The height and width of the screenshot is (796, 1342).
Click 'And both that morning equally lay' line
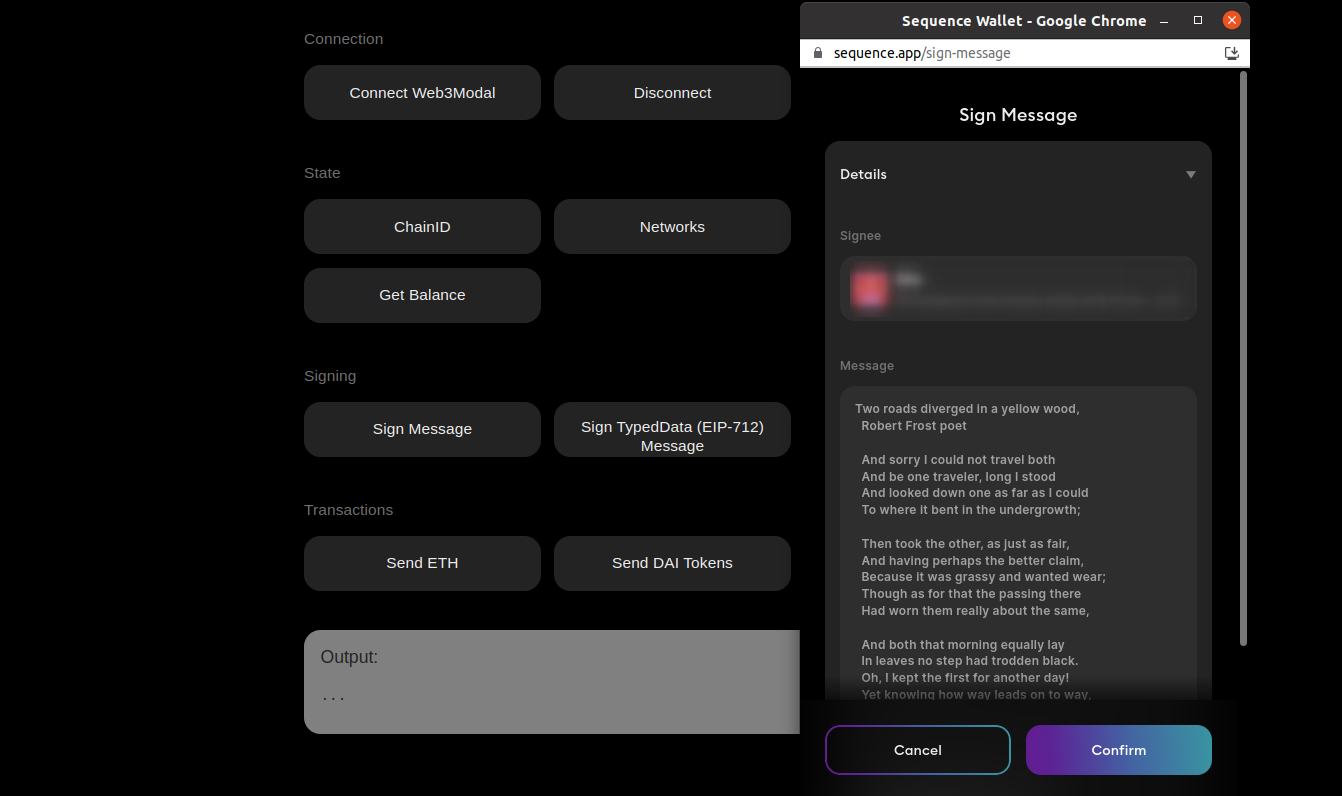963,645
